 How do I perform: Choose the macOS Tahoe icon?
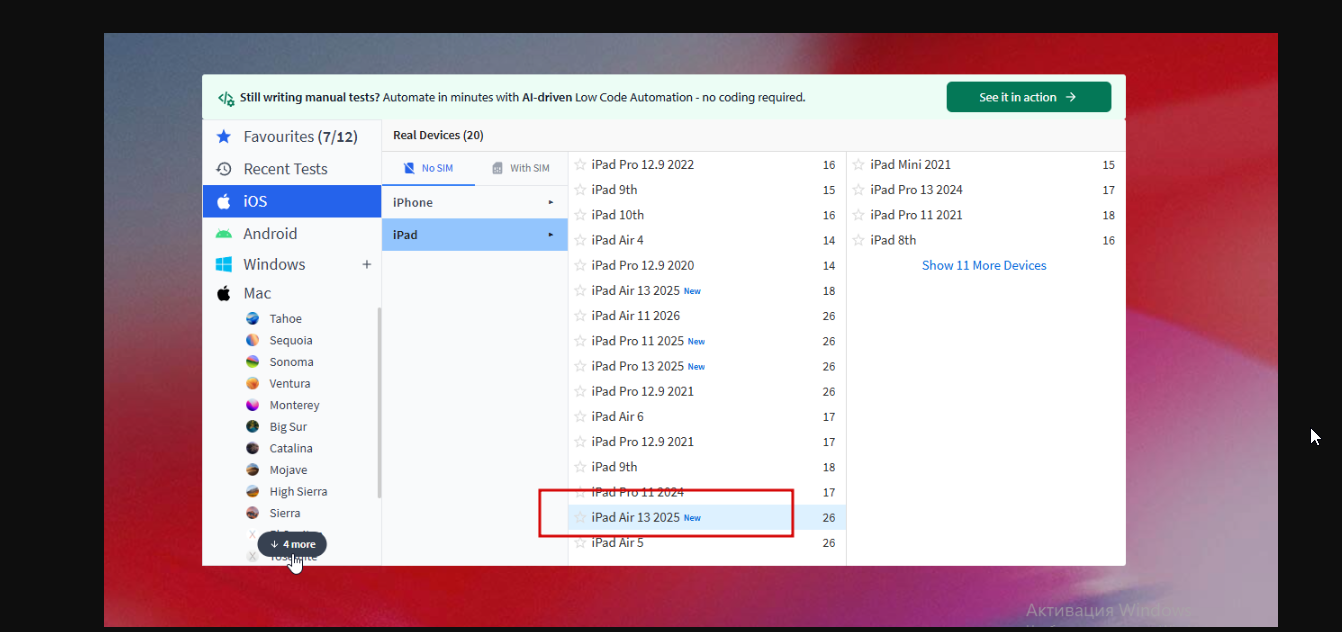(x=252, y=318)
